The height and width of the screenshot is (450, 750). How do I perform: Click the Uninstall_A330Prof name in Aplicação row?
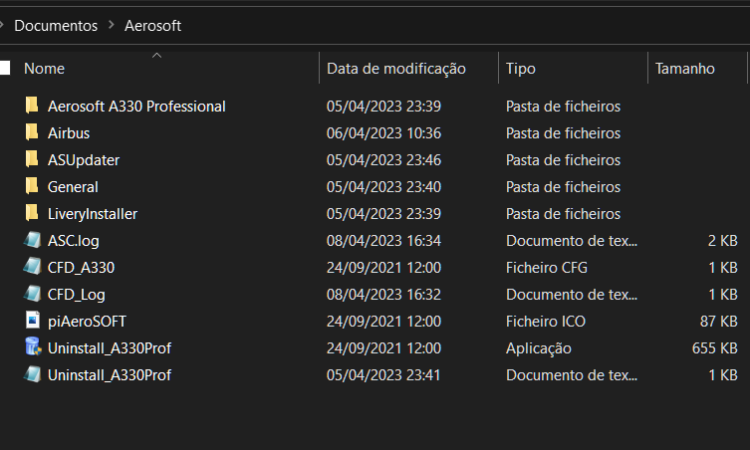tap(110, 348)
